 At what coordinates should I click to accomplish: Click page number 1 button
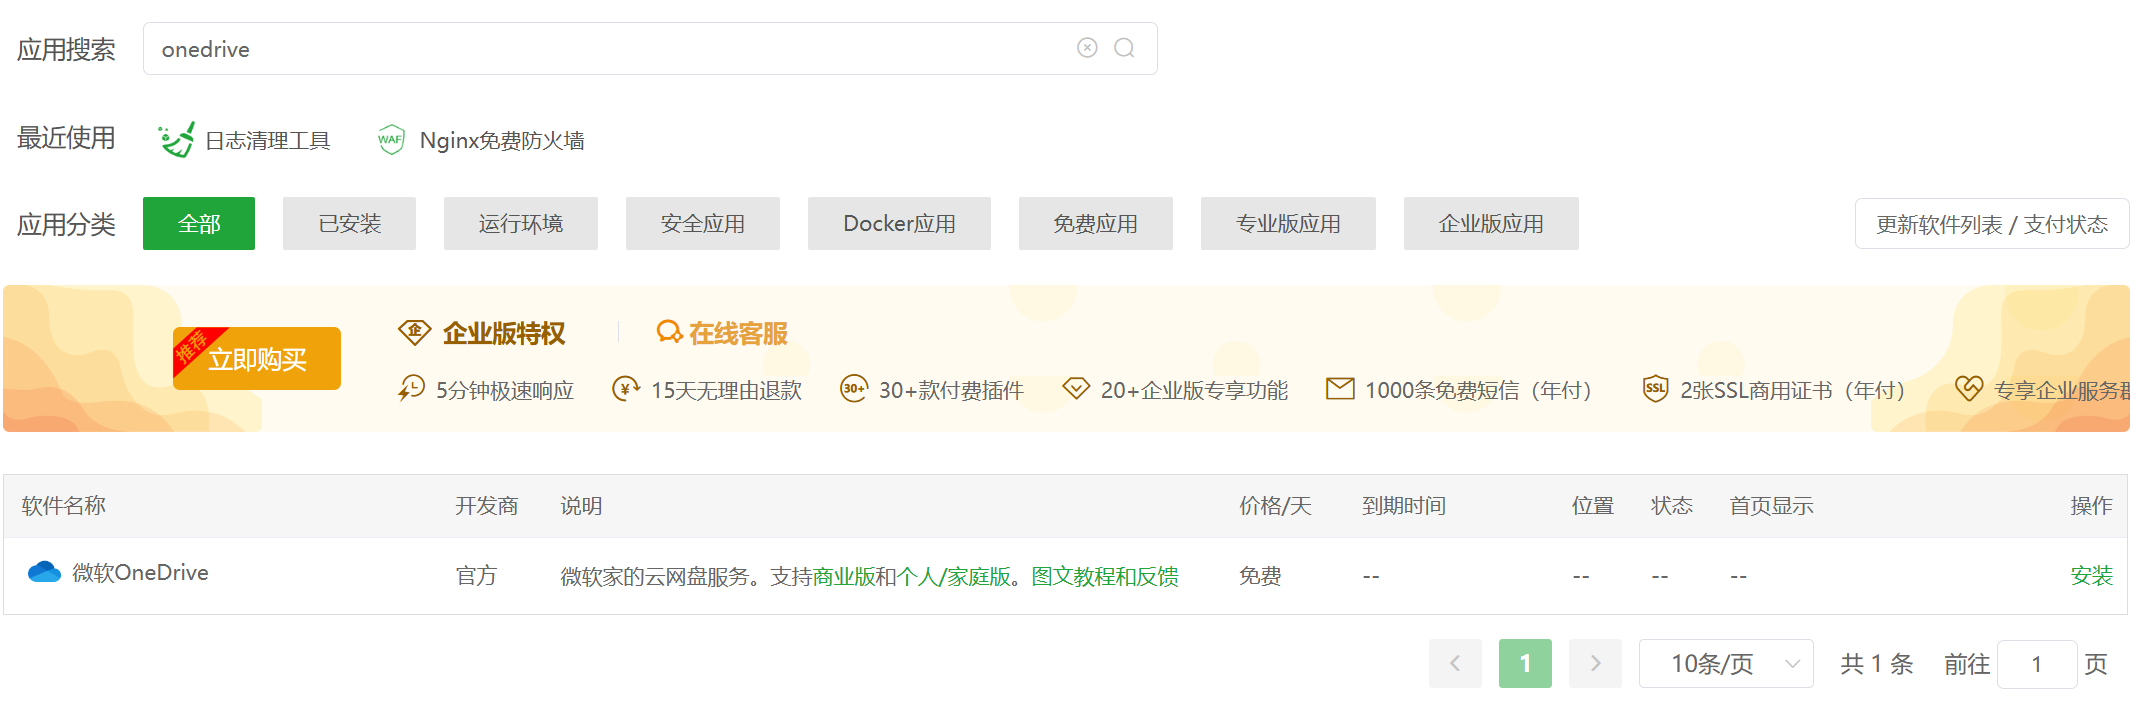[x=1525, y=663]
